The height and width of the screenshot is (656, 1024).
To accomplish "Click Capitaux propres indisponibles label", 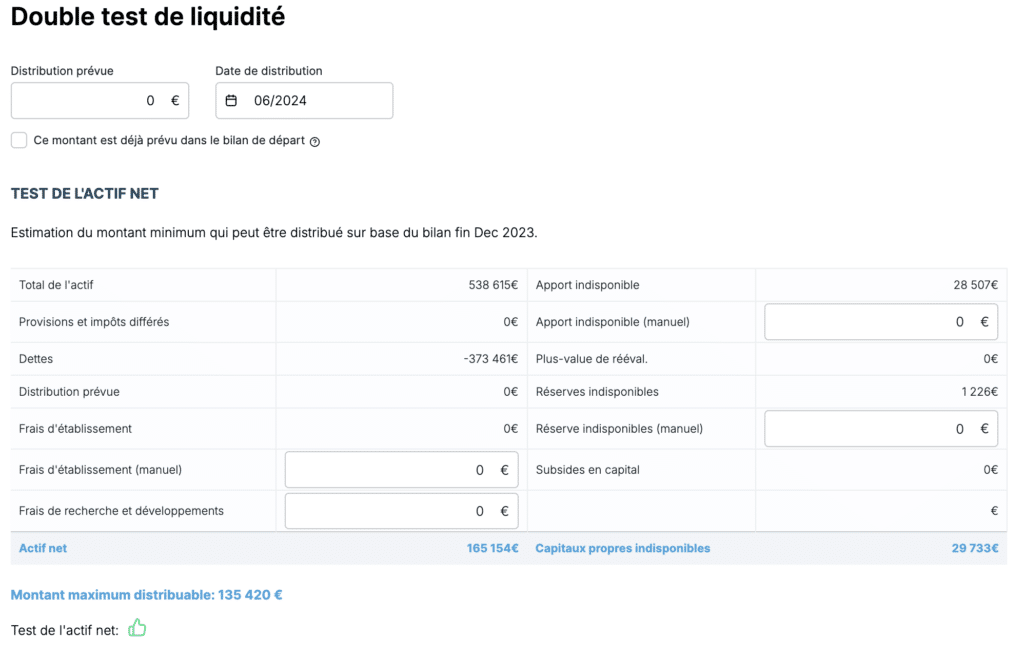I will pyautogui.click(x=622, y=548).
